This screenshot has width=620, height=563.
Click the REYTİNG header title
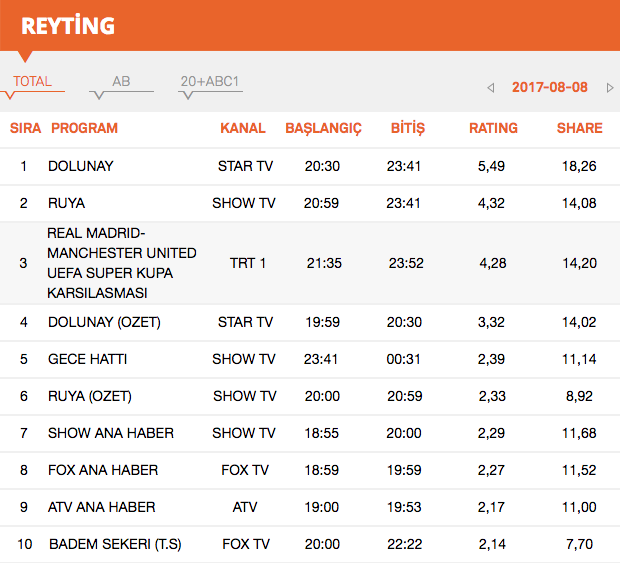(68, 25)
